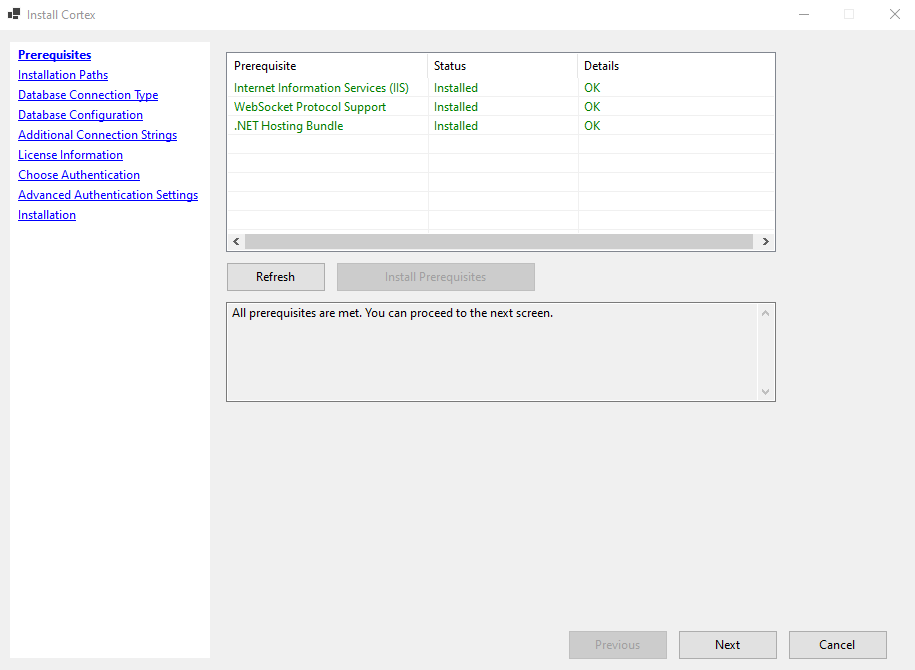Open the Choose Authentication step
Viewport: 915px width, 670px height.
(x=78, y=174)
